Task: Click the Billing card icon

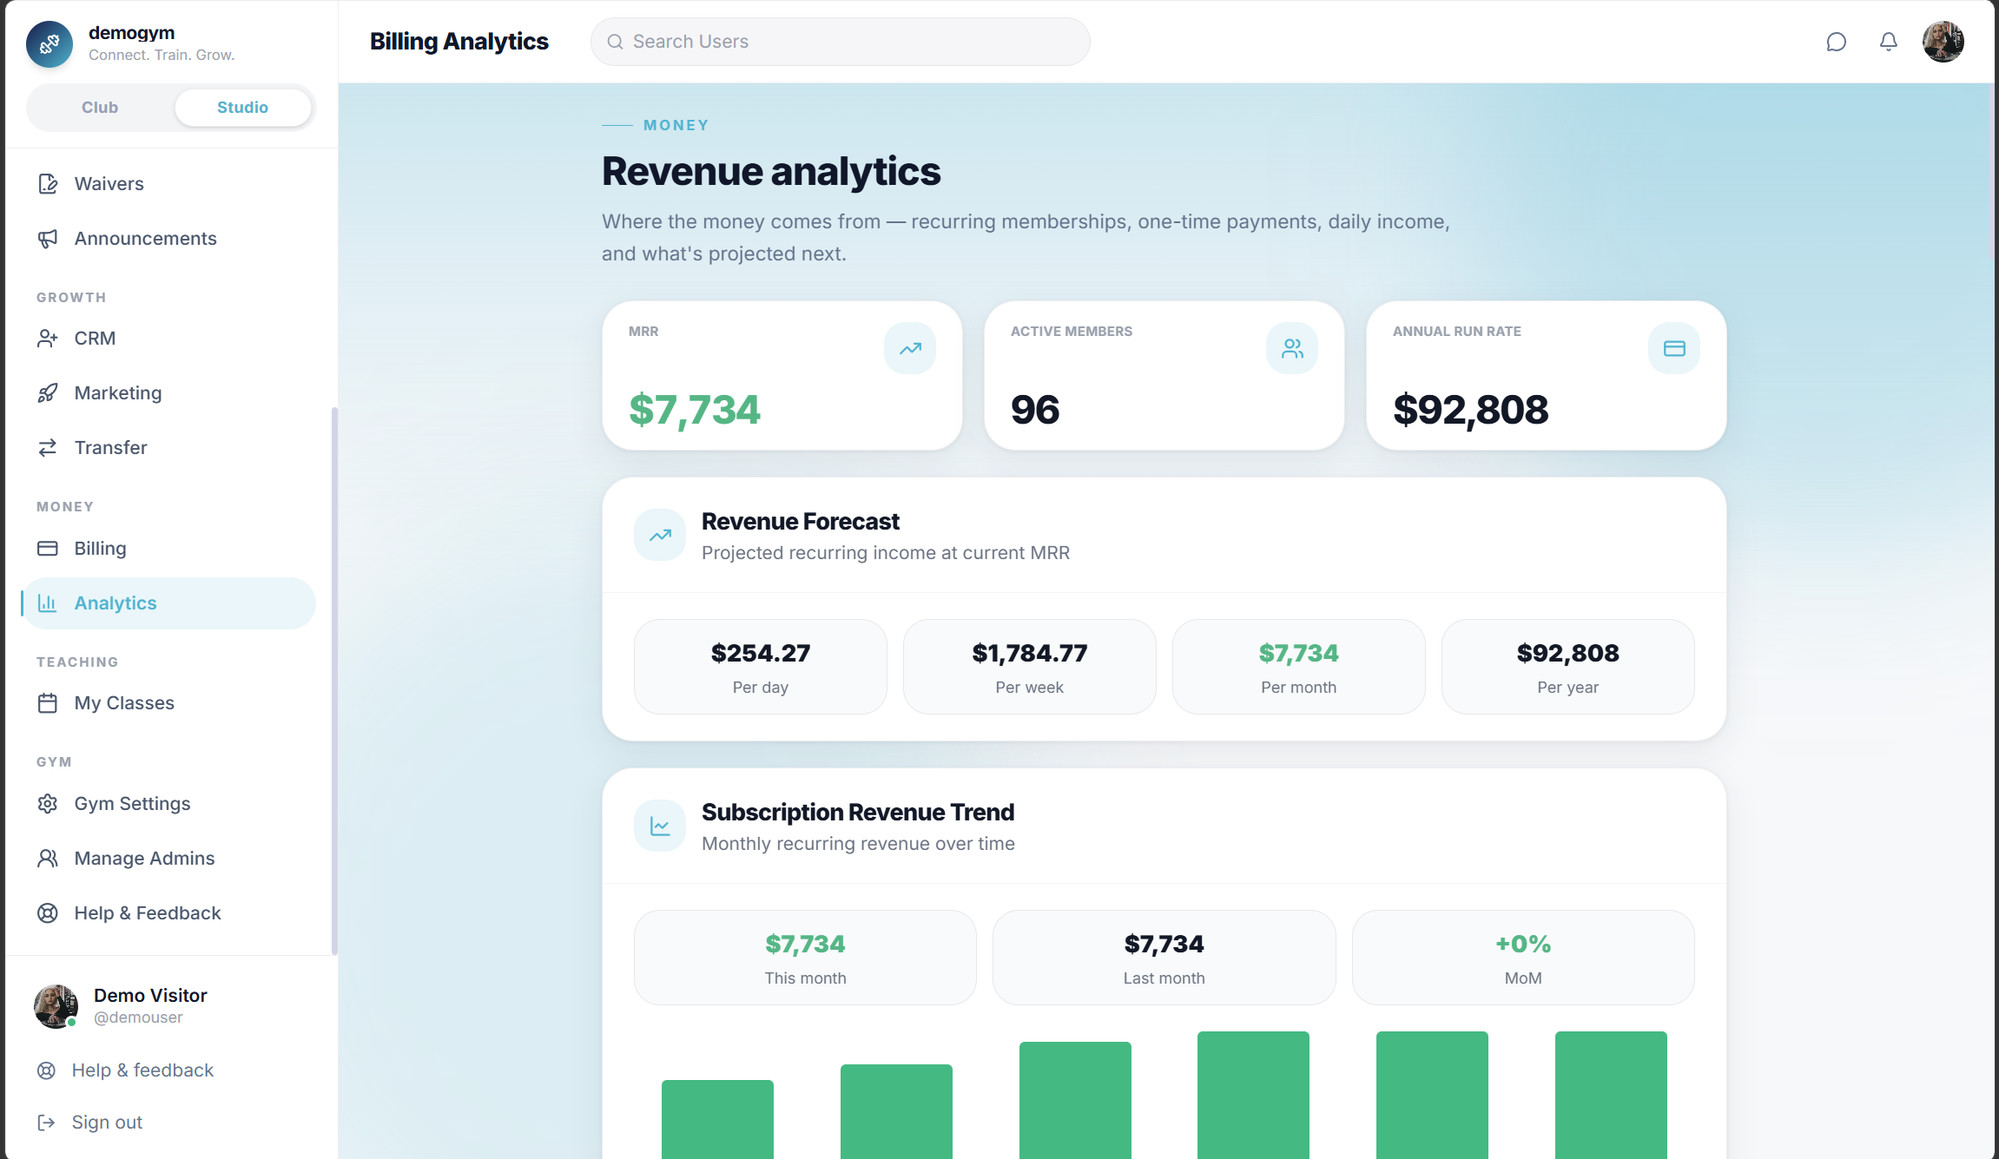Action: tap(47, 548)
